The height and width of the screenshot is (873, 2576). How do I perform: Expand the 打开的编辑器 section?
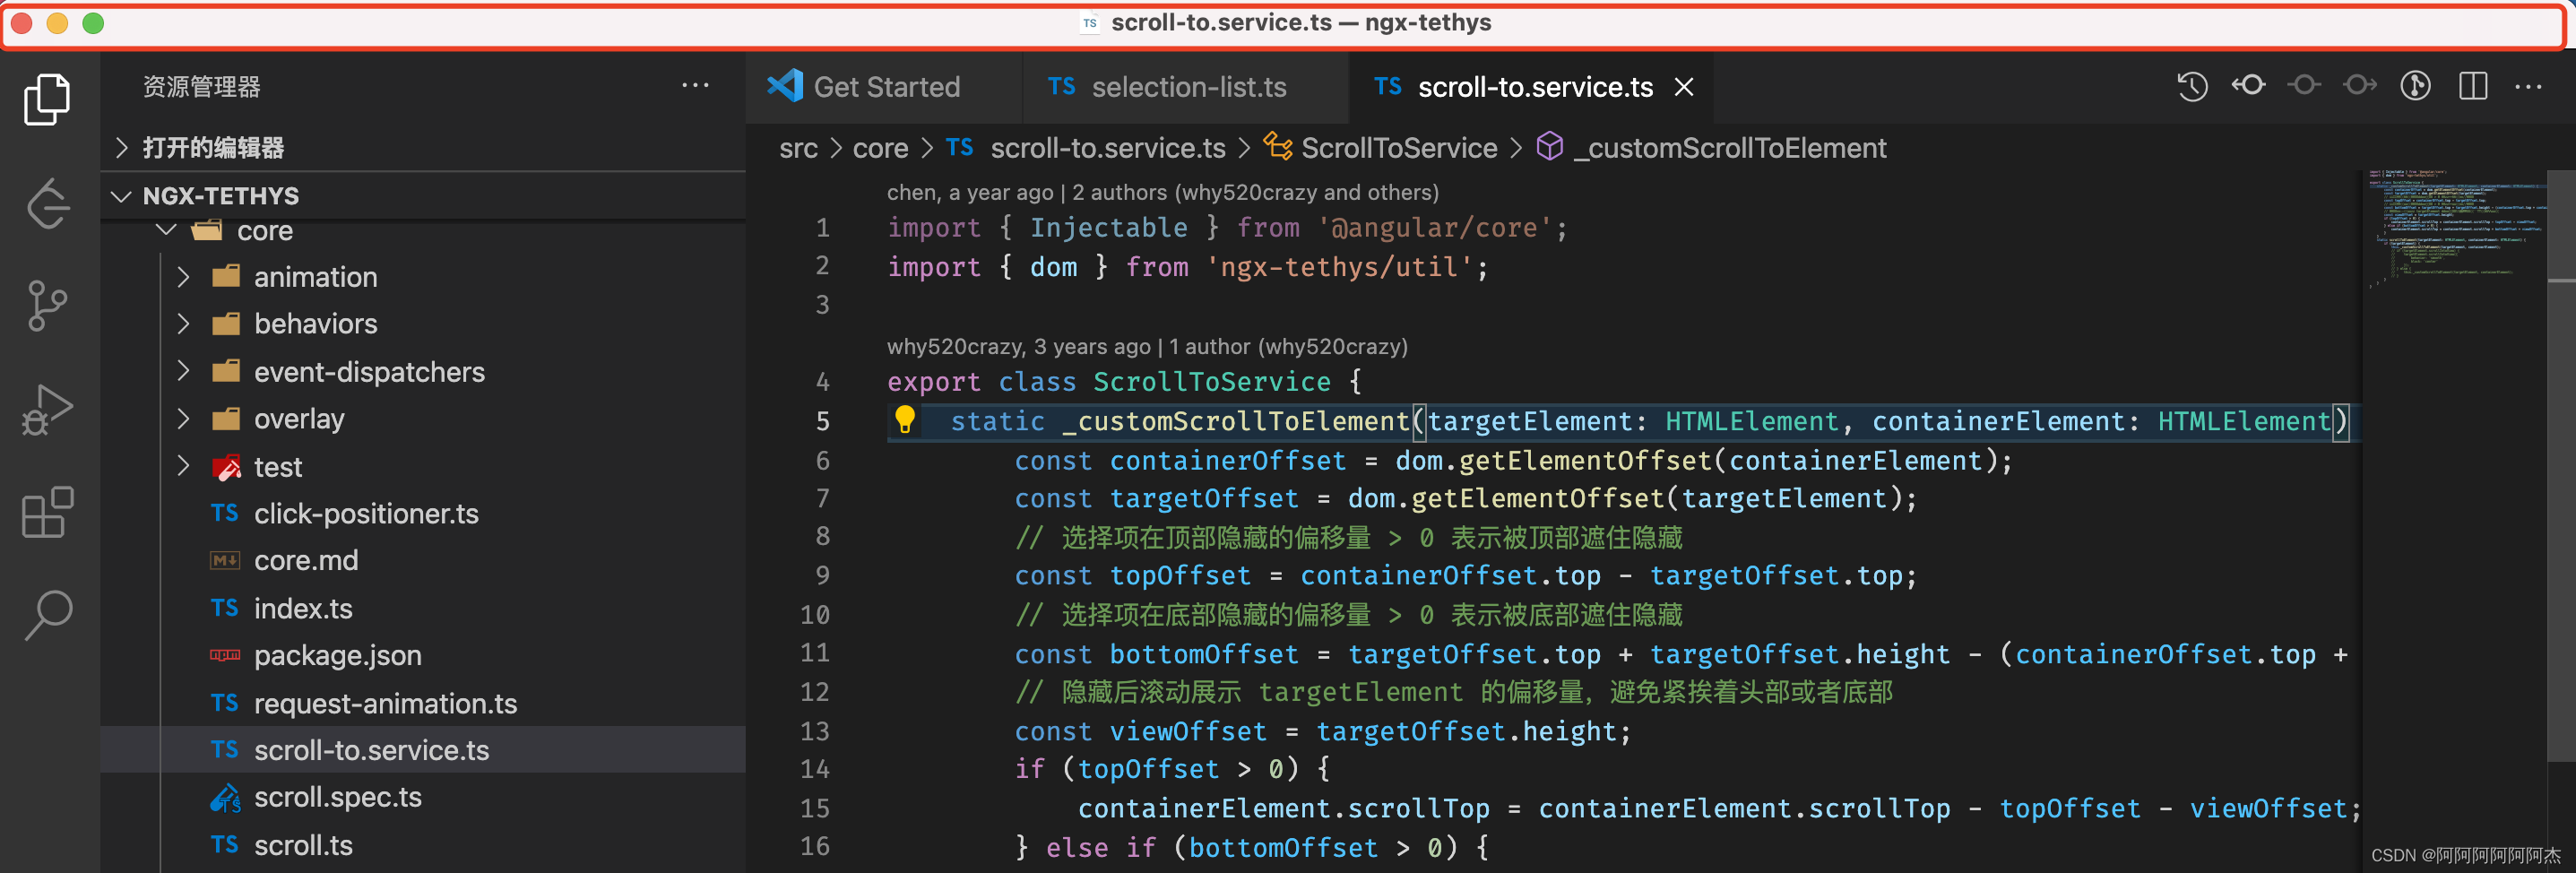point(425,148)
